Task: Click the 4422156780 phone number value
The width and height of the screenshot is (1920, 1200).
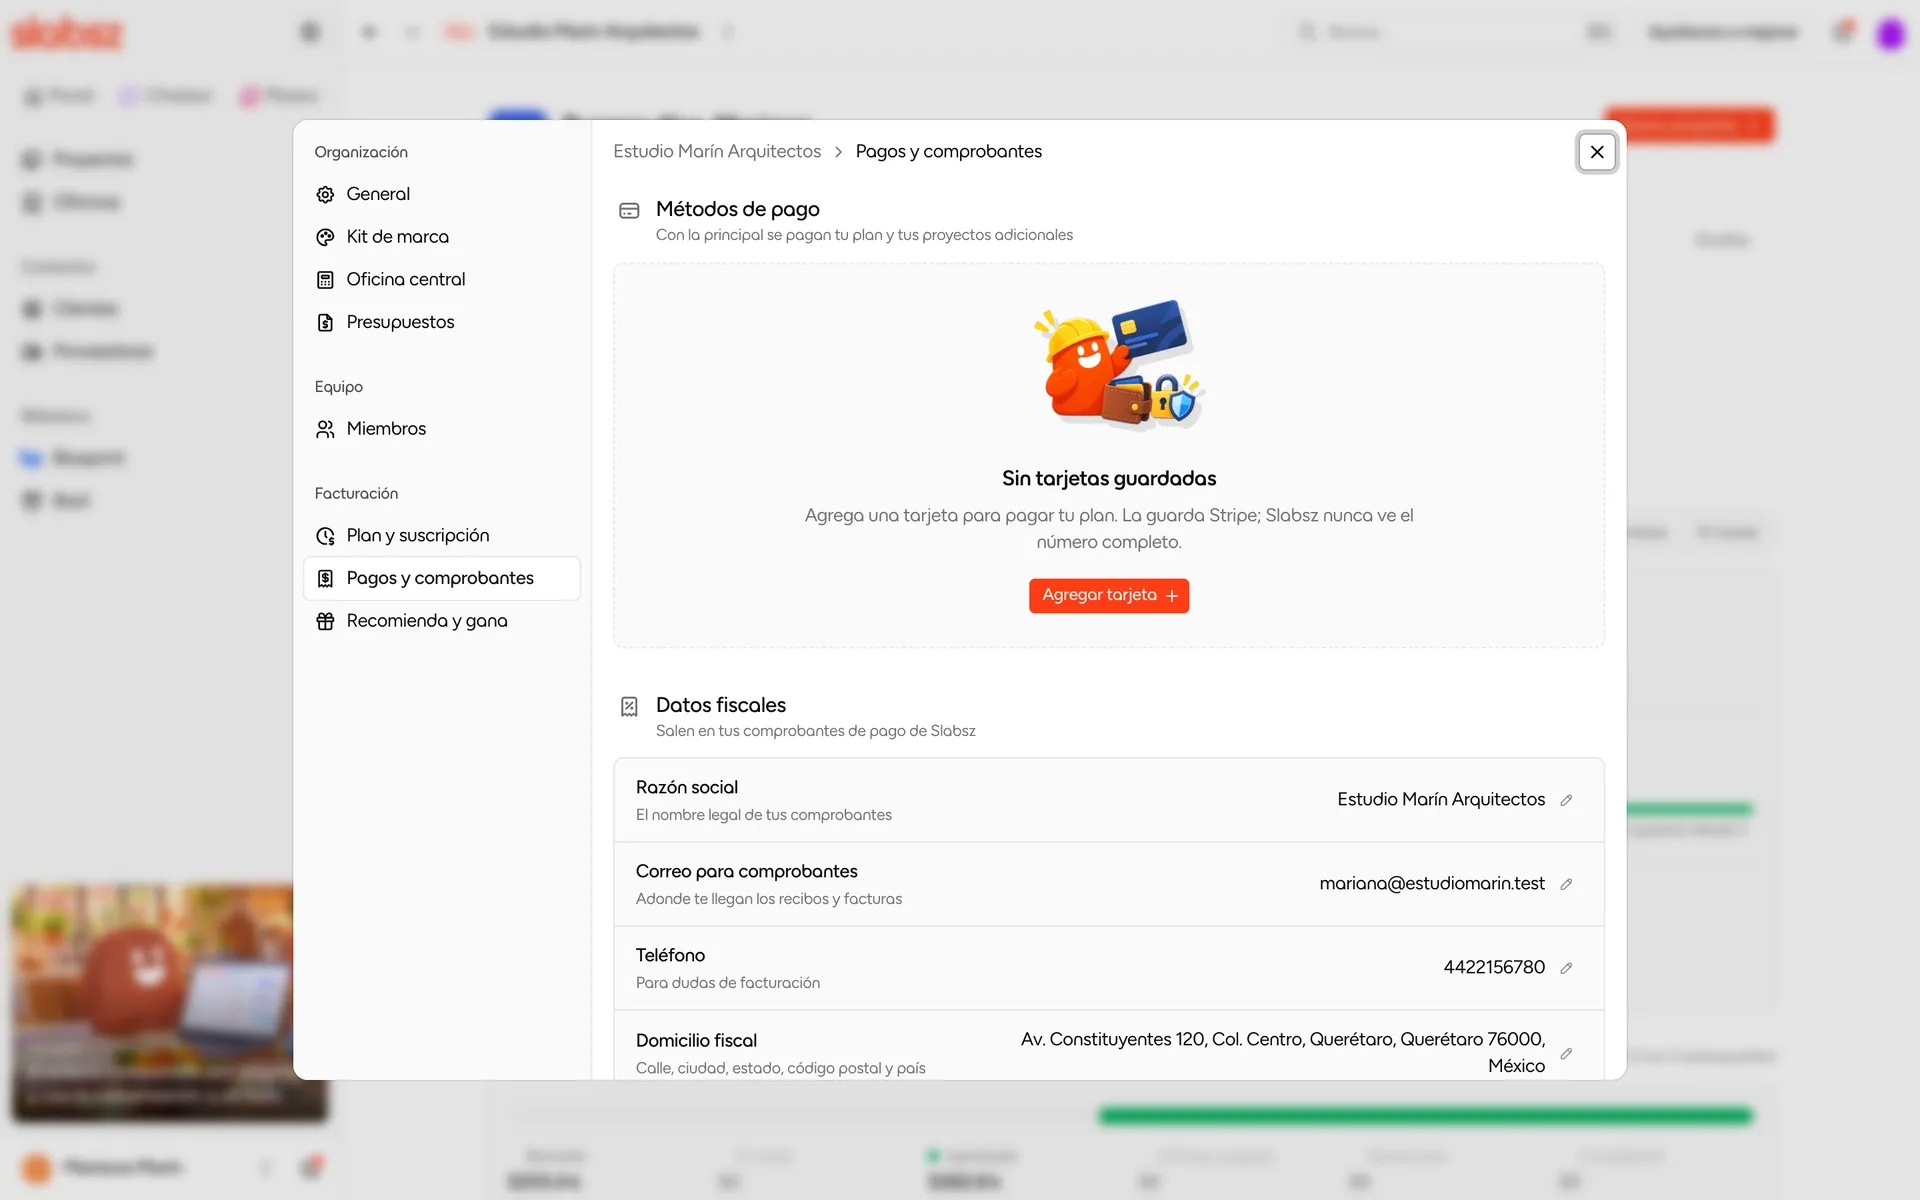Action: [1494, 967]
